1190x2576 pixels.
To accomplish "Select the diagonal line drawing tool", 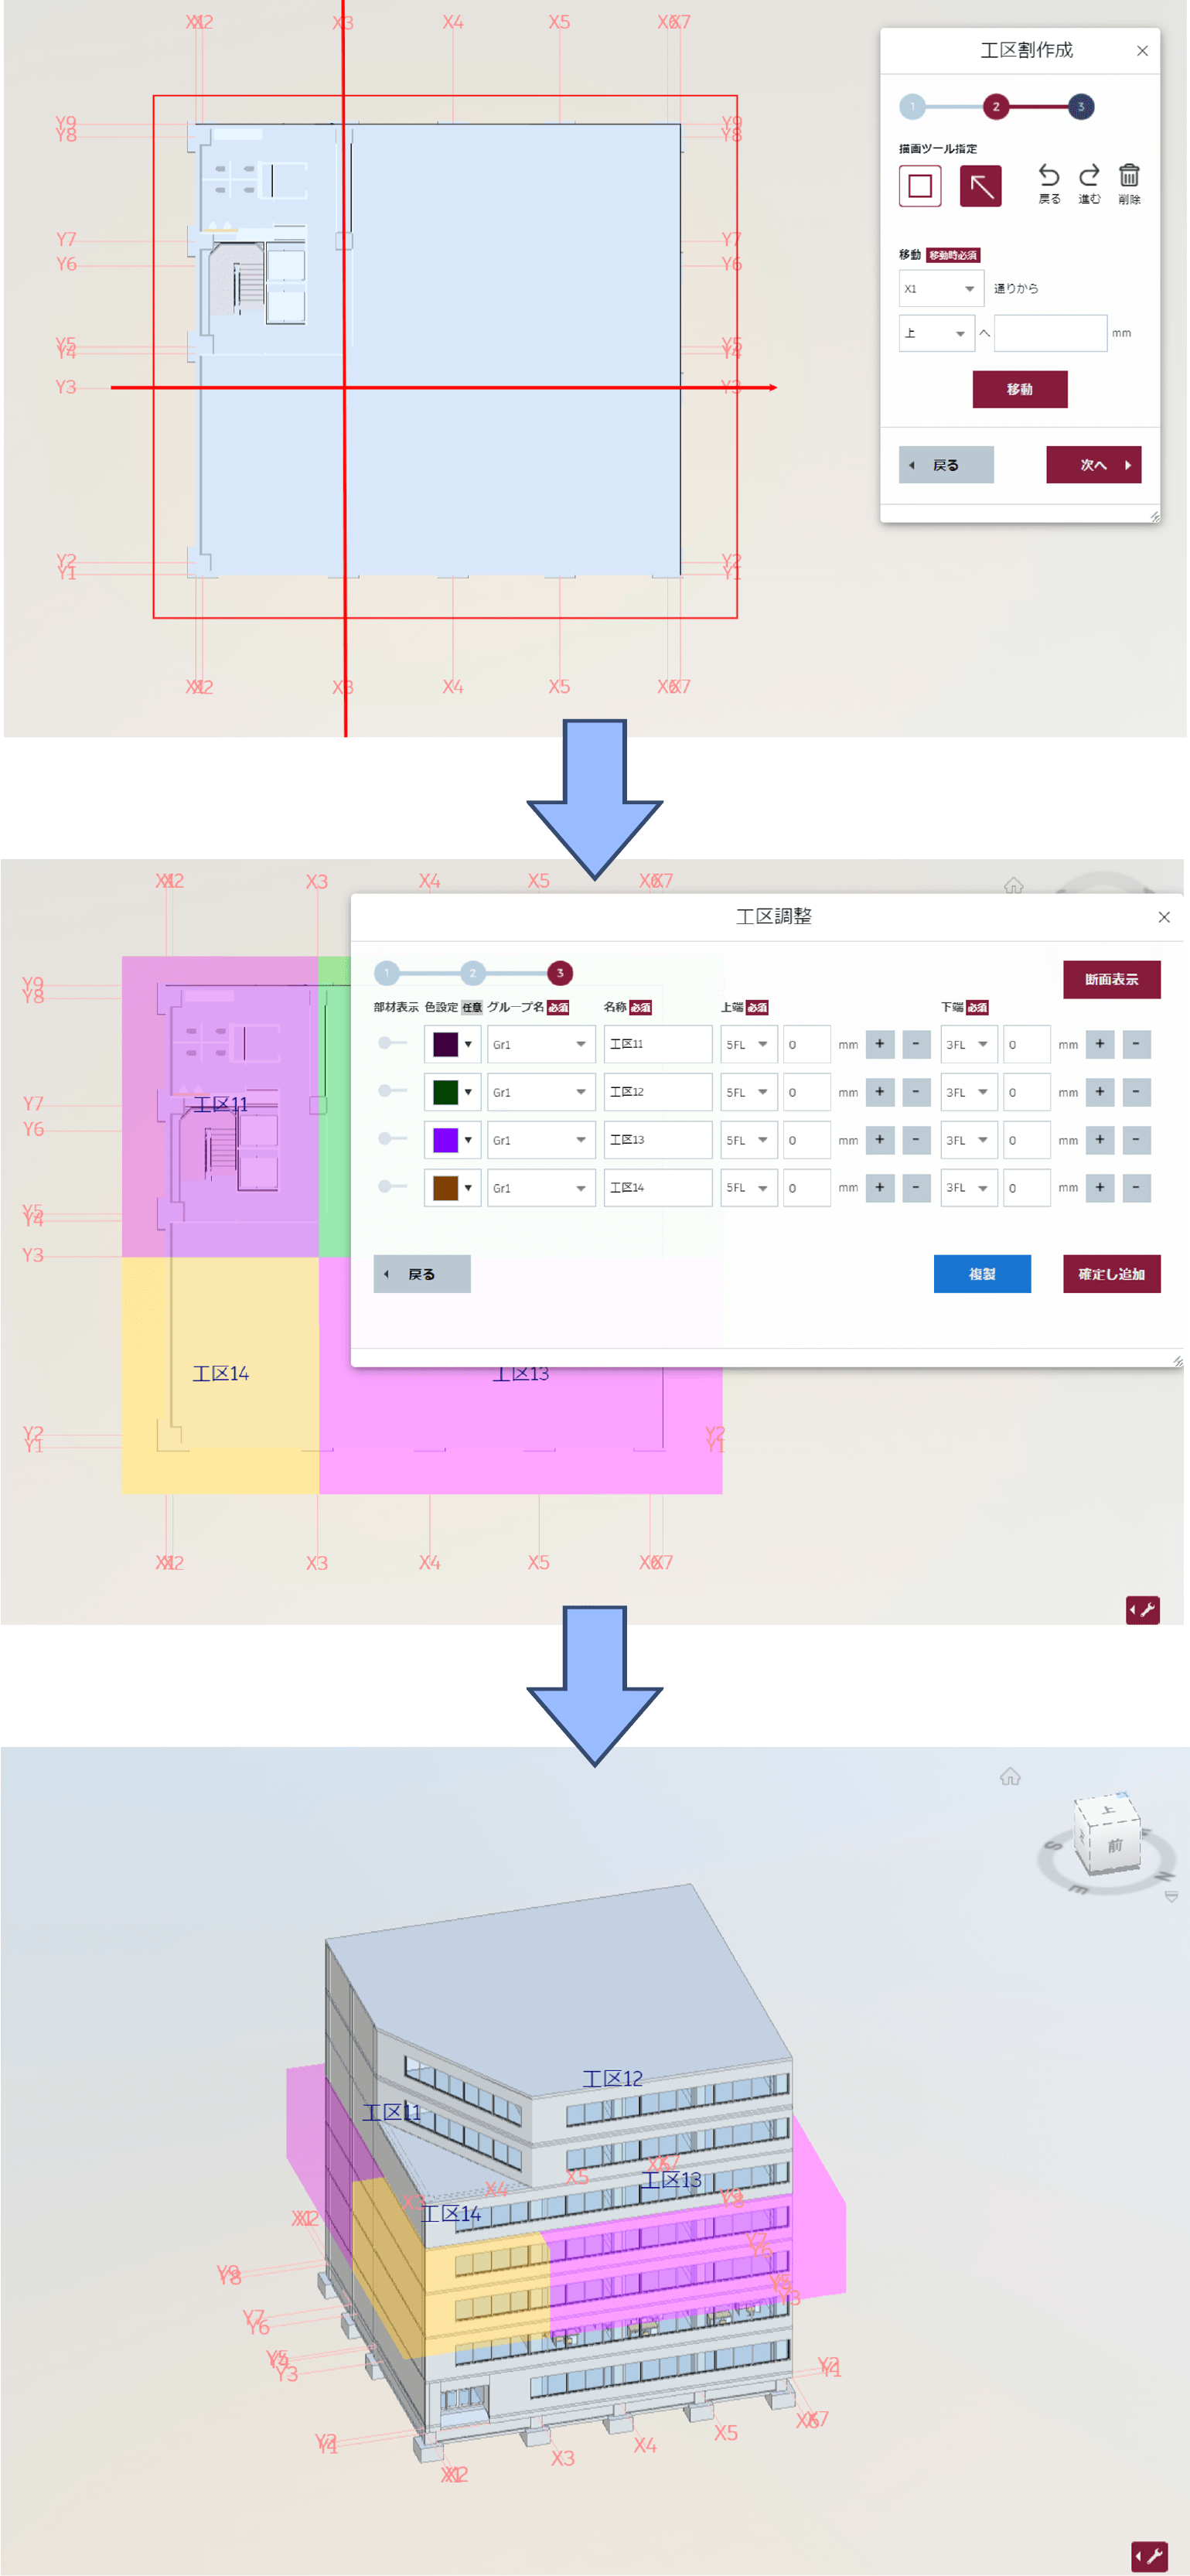I will [x=980, y=186].
